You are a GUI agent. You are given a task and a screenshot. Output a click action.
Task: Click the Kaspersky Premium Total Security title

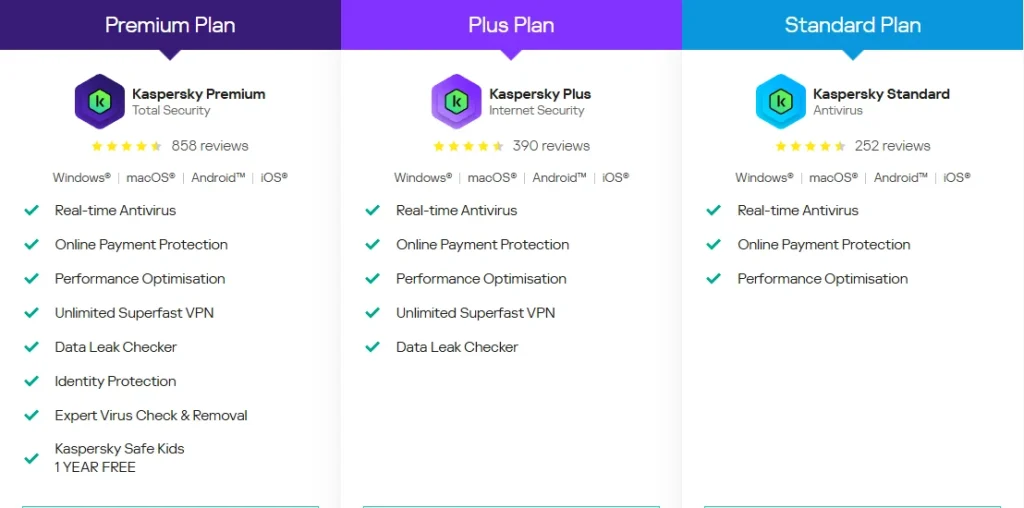point(199,101)
